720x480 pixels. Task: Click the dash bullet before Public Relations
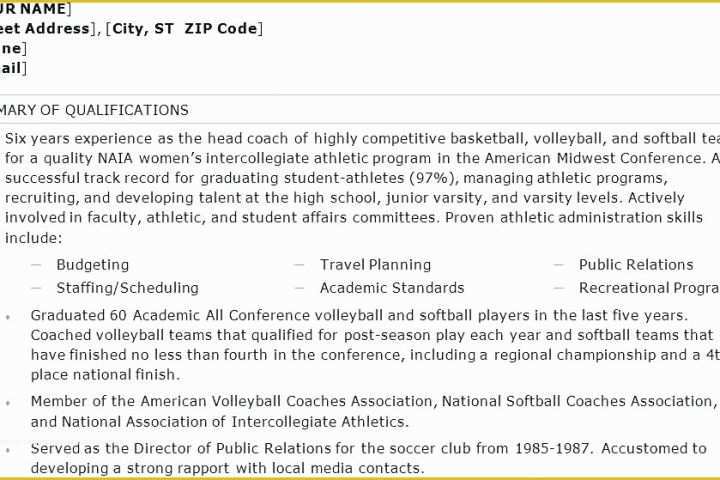point(559,265)
